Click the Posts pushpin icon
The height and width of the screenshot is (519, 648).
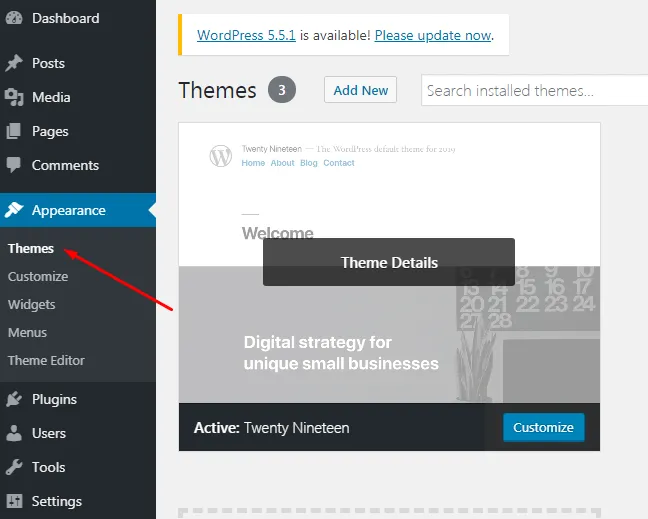[x=14, y=63]
